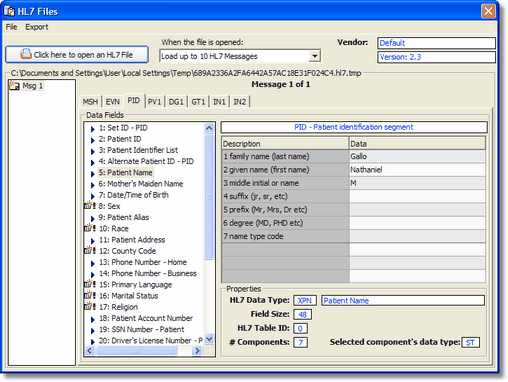Expand the arrow beside 6: Mother's Maiden Name
The image size is (508, 382).
(93, 185)
